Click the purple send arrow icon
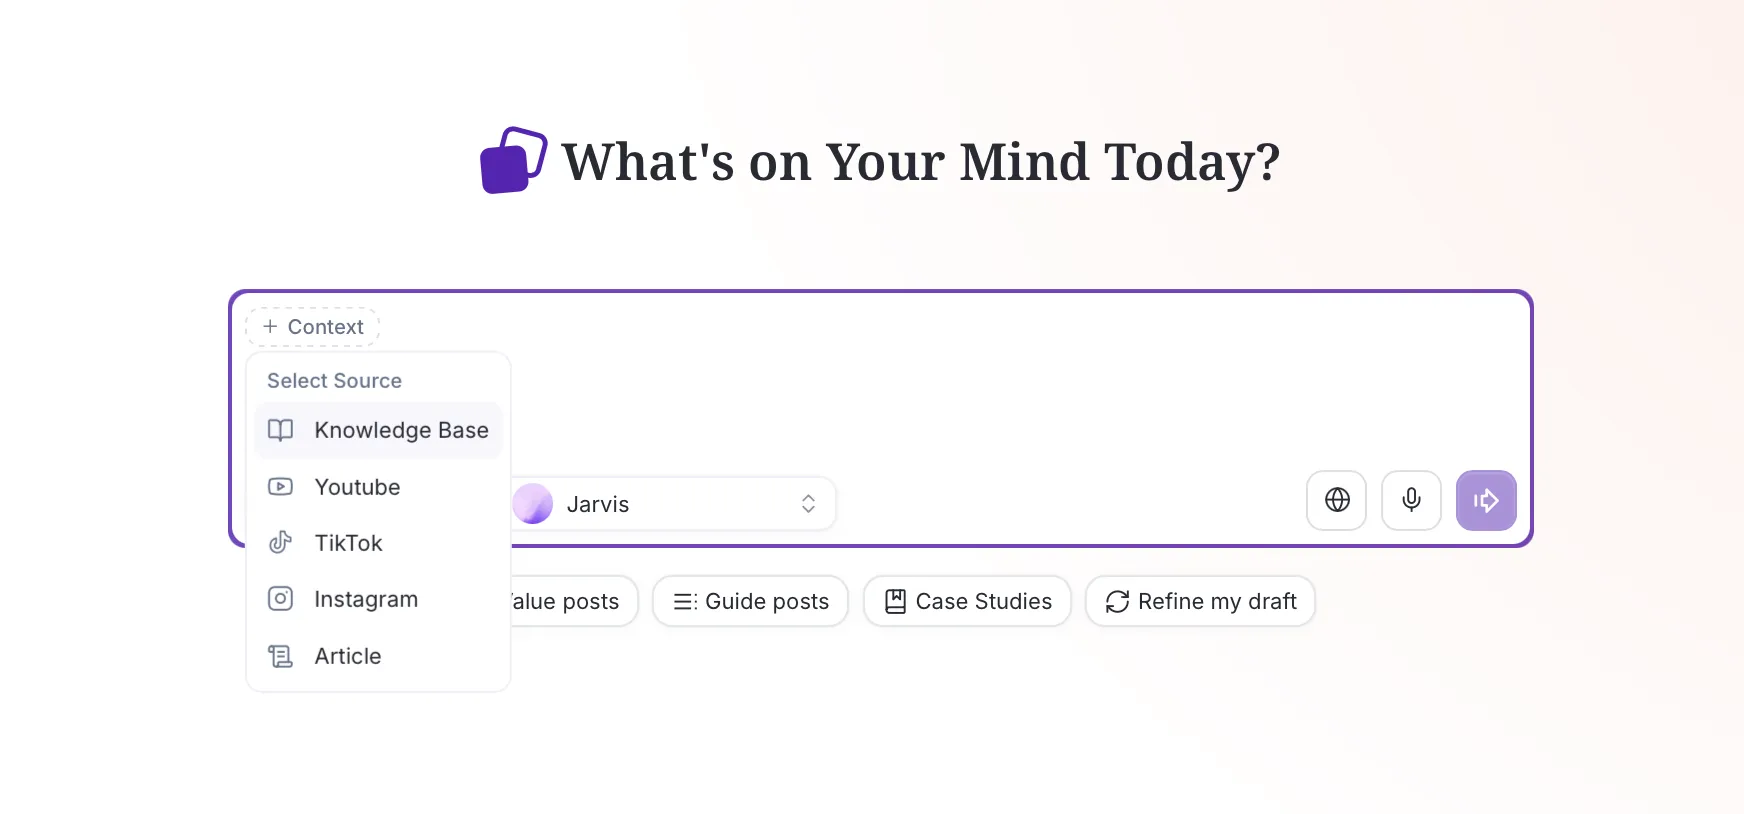 tap(1486, 500)
